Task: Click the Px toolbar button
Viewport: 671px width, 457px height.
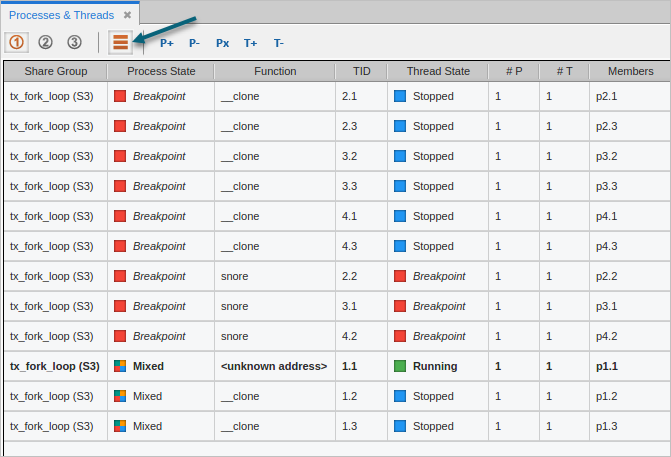Action: tap(222, 43)
